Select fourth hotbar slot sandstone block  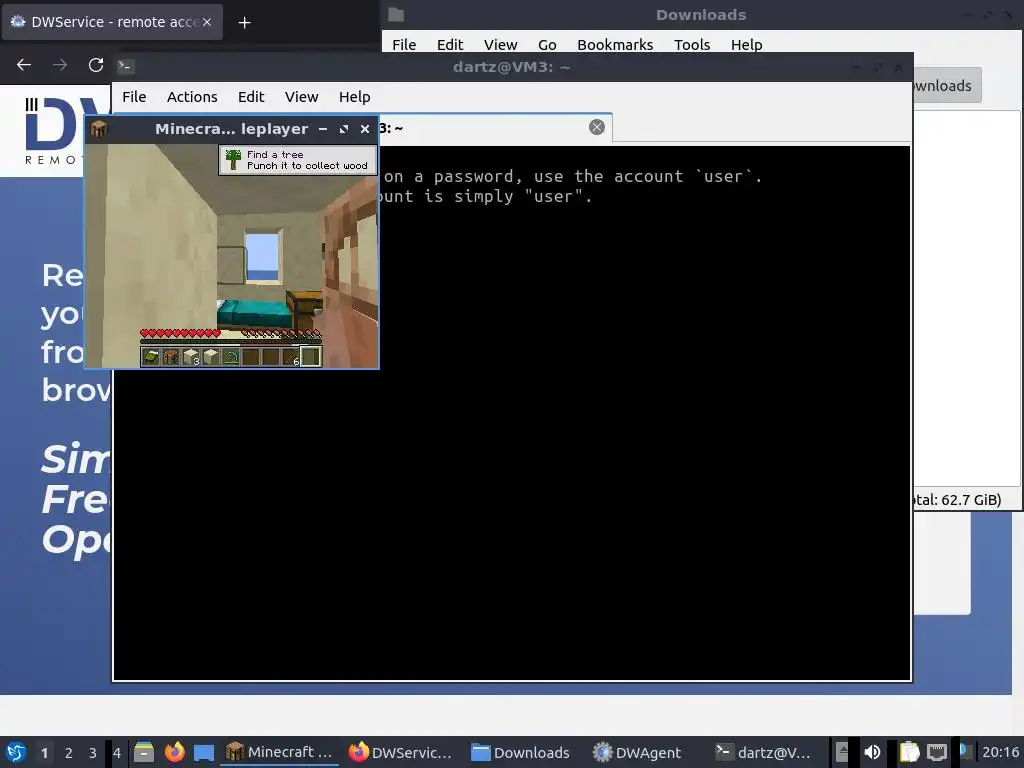[211, 357]
